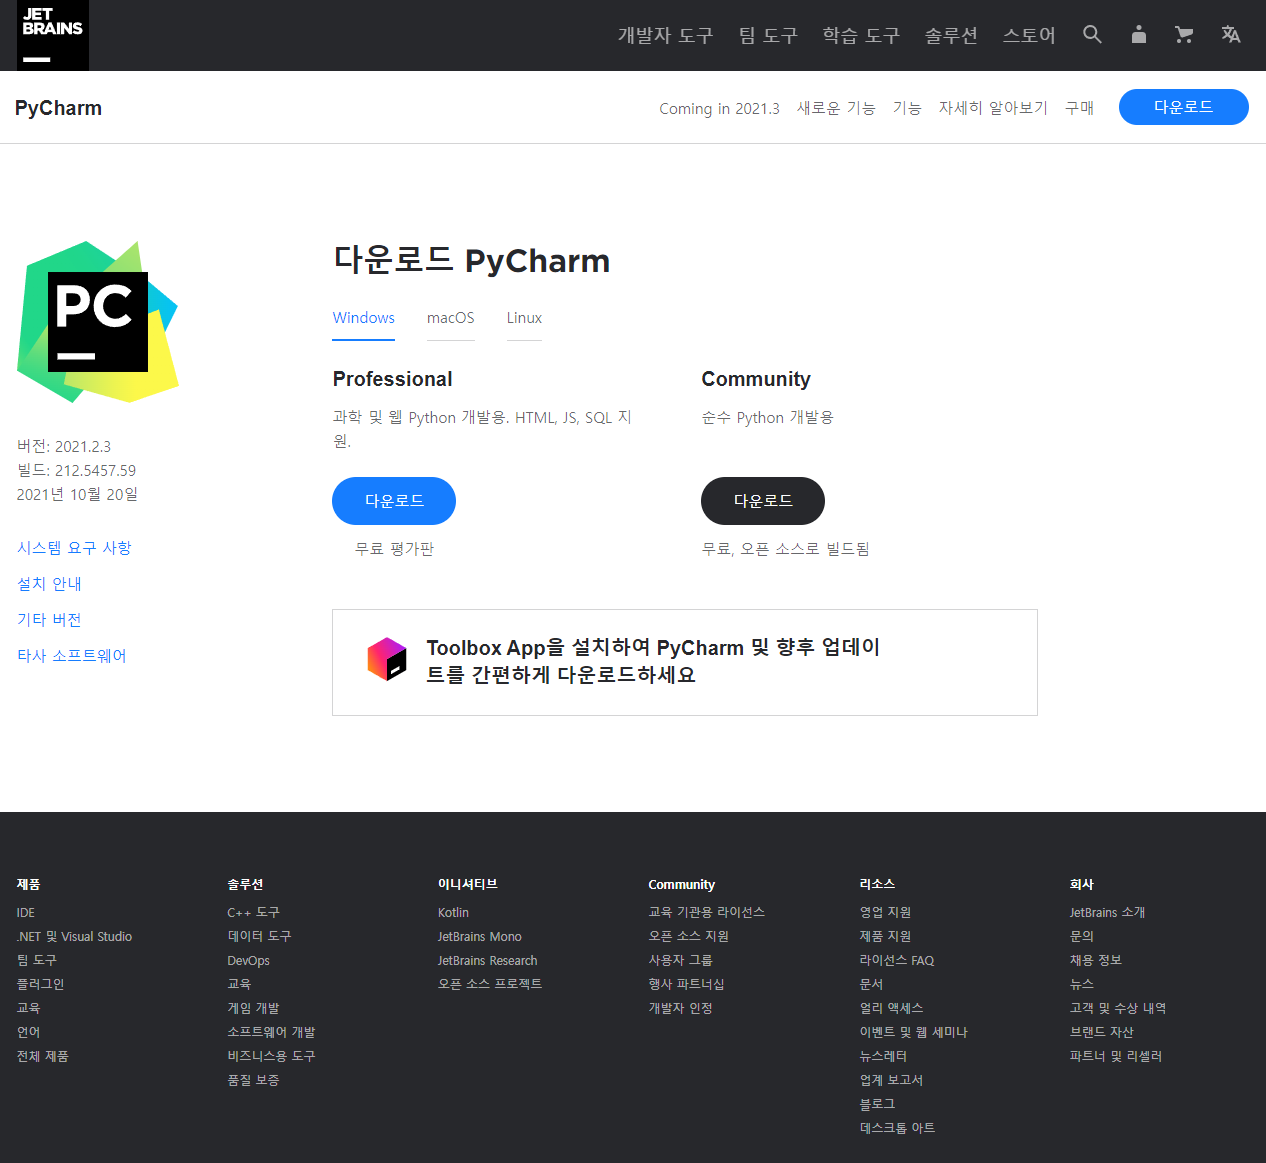
Task: Open Coming in 2021.3 page
Action: click(x=719, y=108)
